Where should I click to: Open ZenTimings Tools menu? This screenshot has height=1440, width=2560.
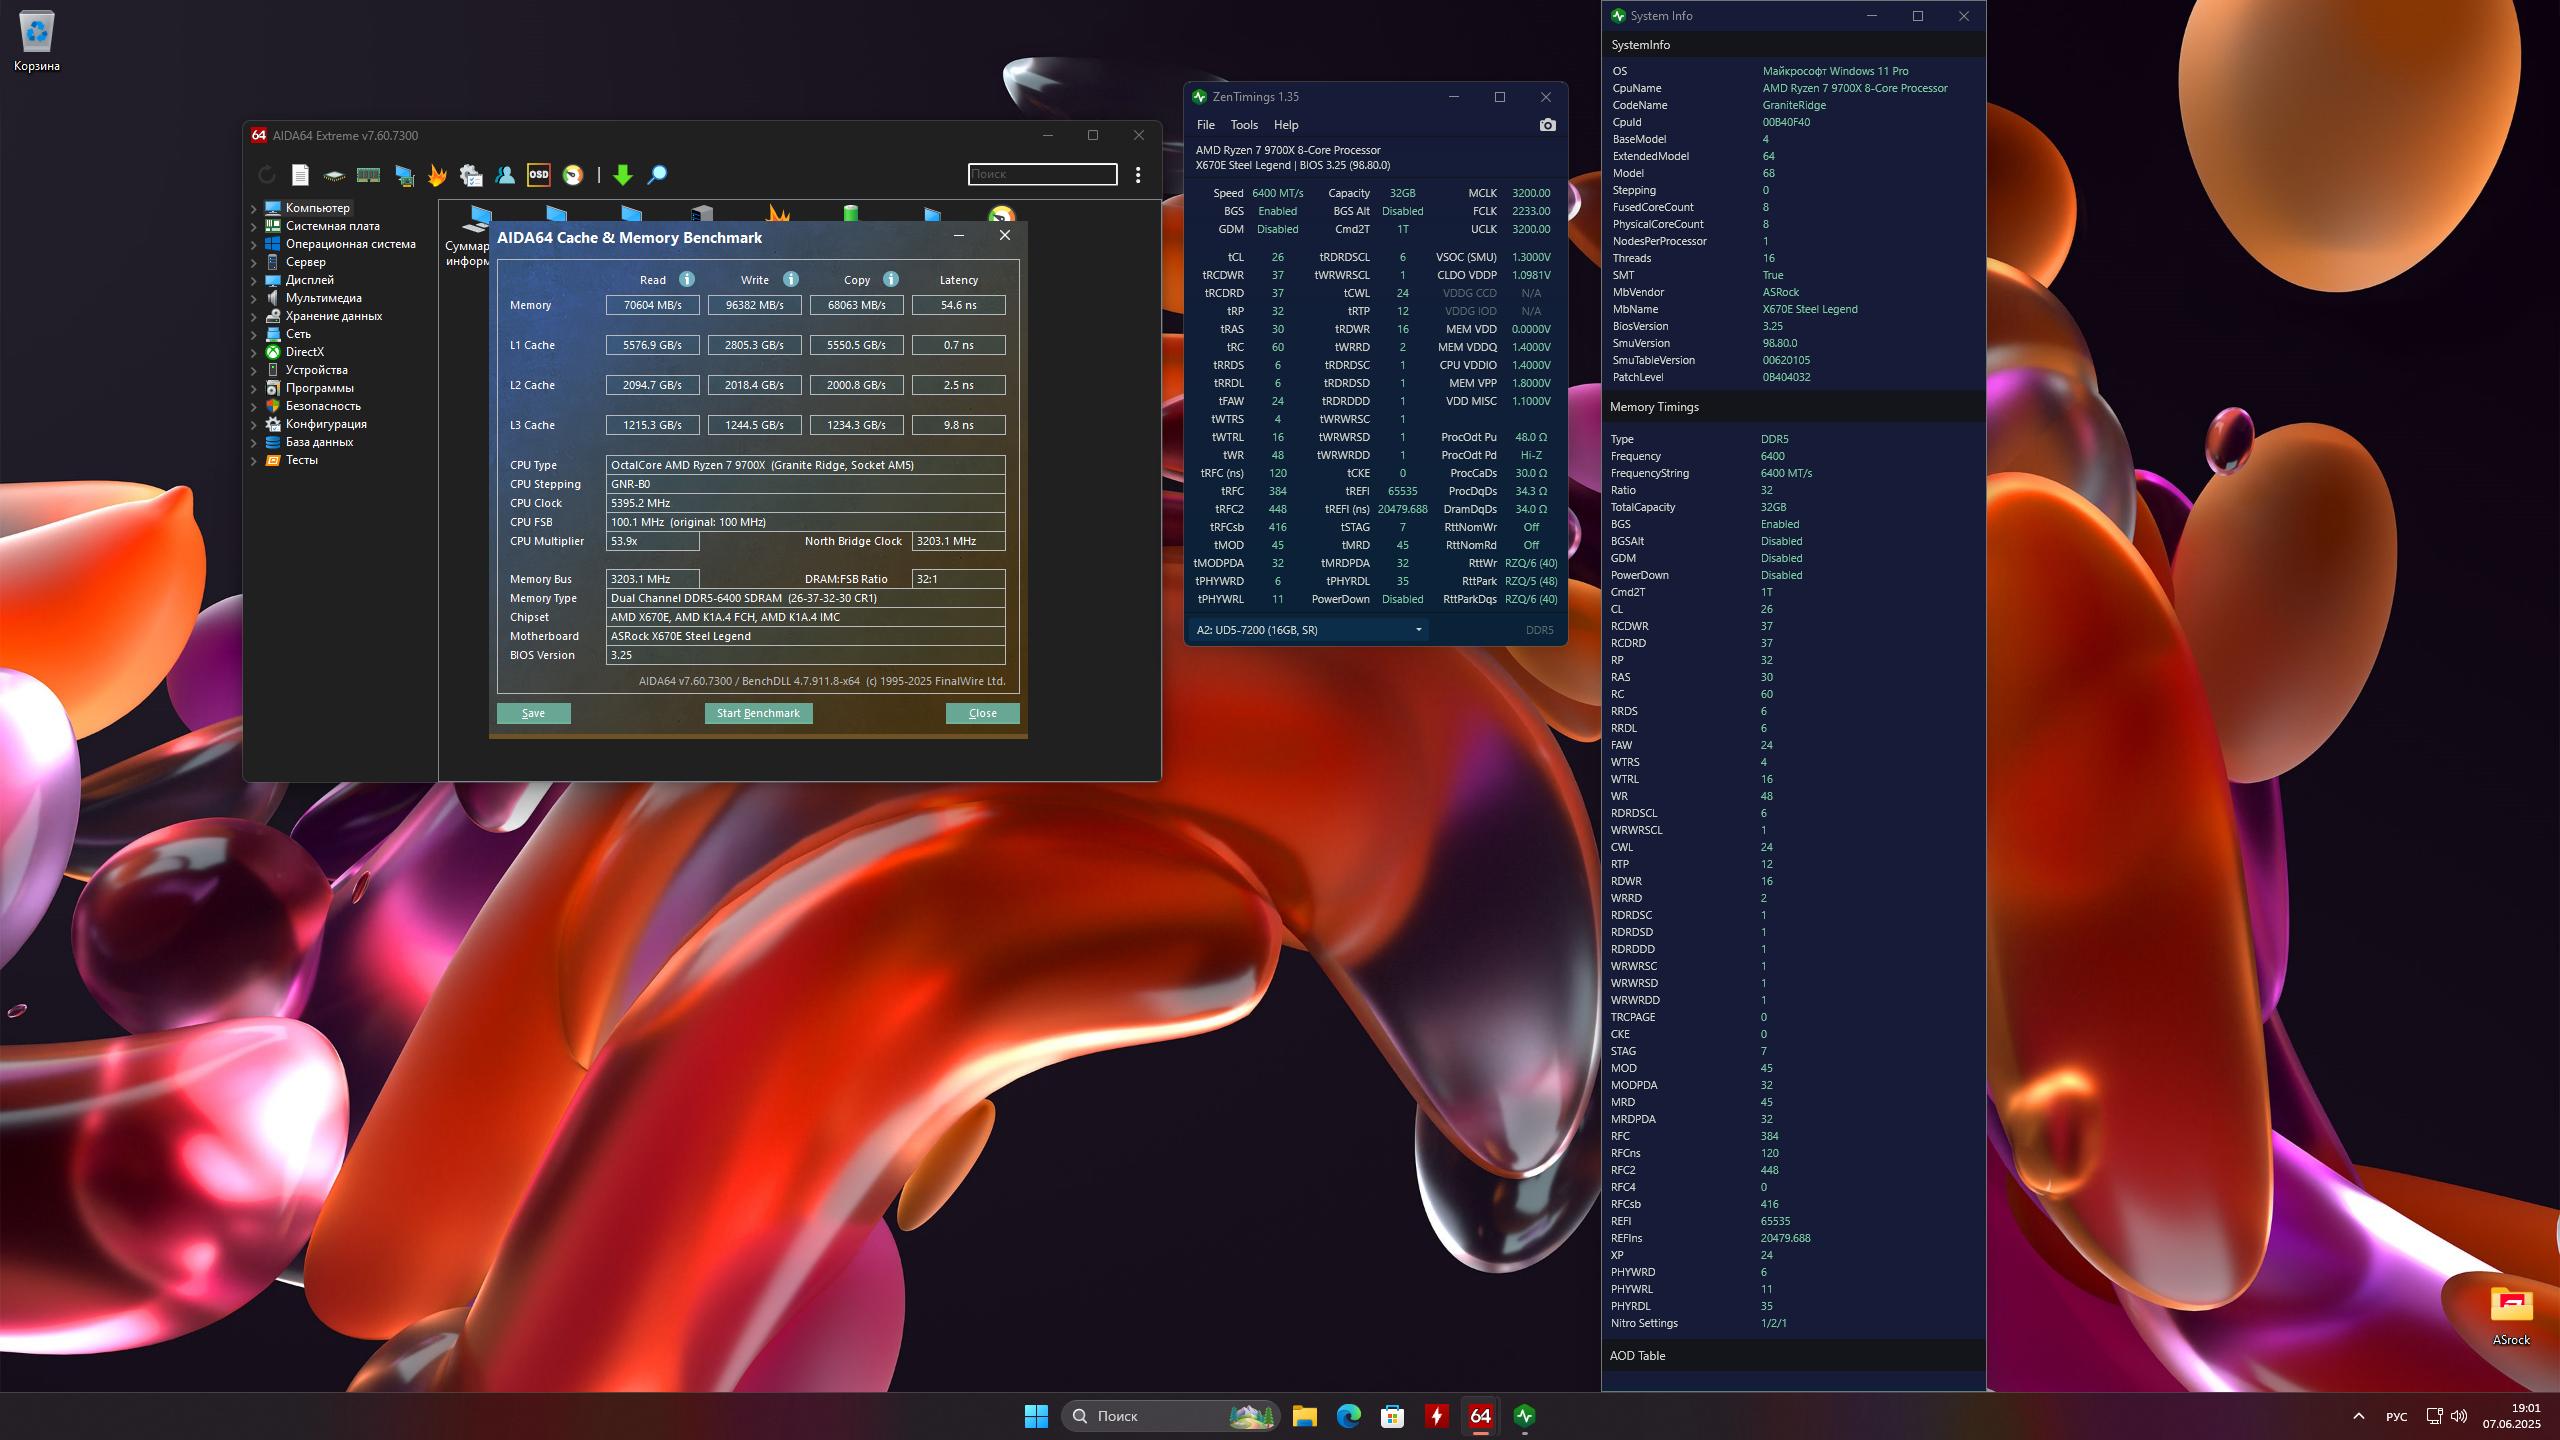[1244, 125]
